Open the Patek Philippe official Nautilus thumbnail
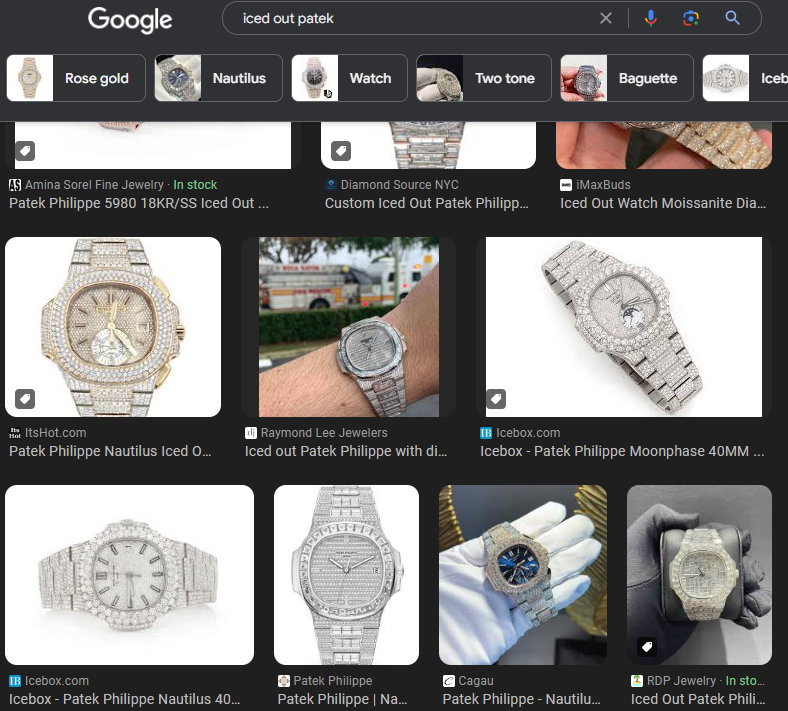 pyautogui.click(x=346, y=575)
